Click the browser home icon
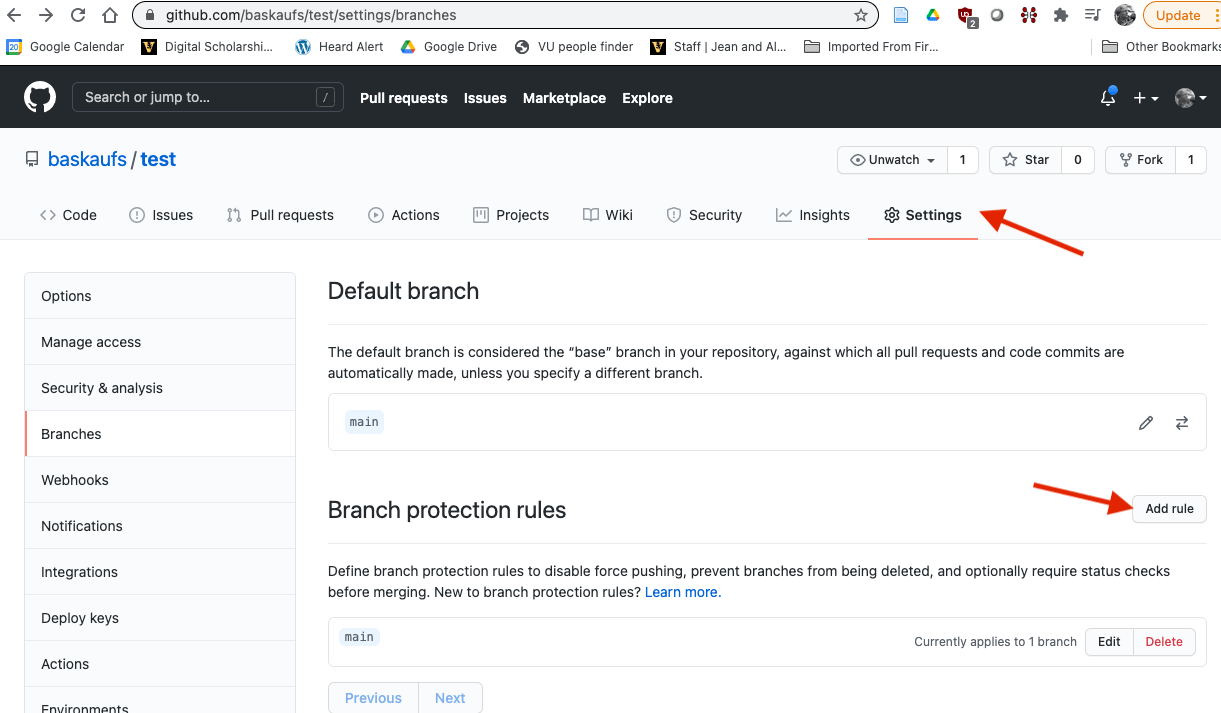The height and width of the screenshot is (713, 1221). (x=111, y=15)
